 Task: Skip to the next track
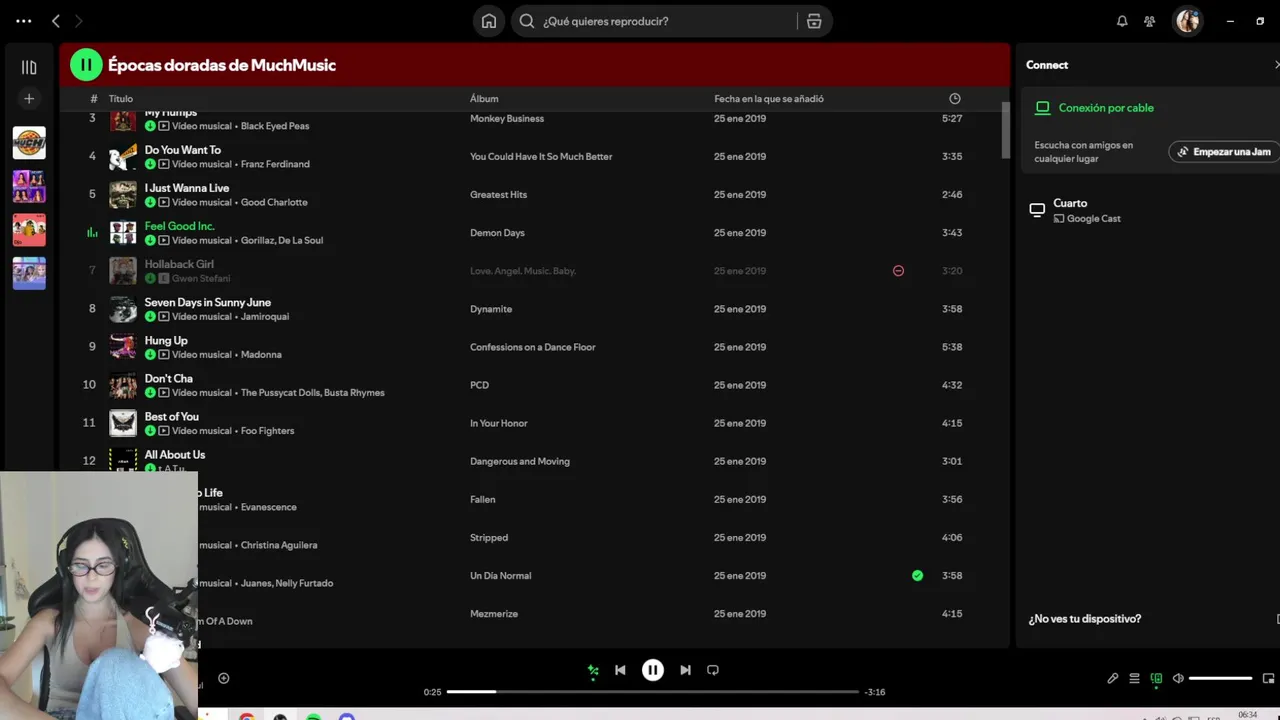685,670
